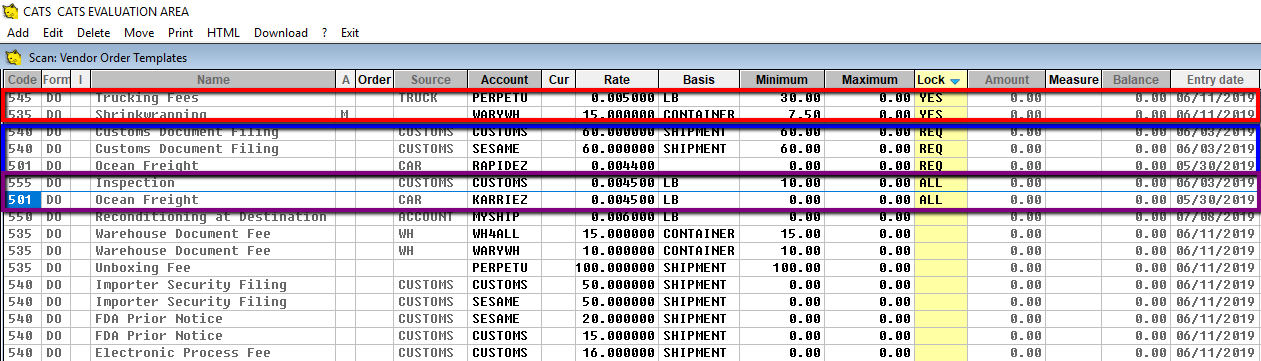Click the 07/08/2019 entry date cell
The image size is (1261, 361).
point(1215,217)
